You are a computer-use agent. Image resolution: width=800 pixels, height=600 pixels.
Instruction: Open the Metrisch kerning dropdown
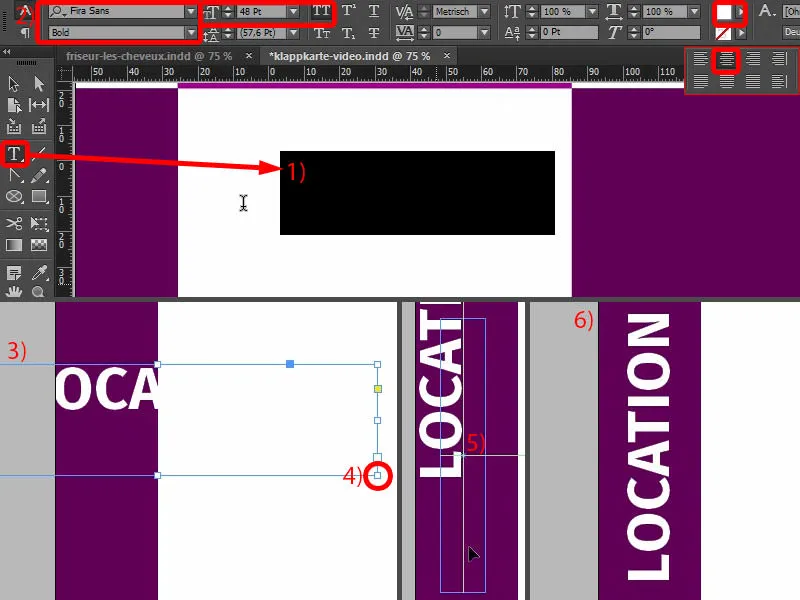tap(484, 11)
